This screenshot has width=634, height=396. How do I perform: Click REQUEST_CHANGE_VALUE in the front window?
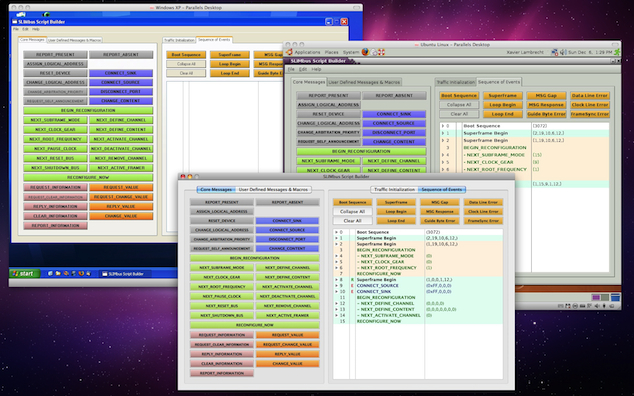coord(287,344)
